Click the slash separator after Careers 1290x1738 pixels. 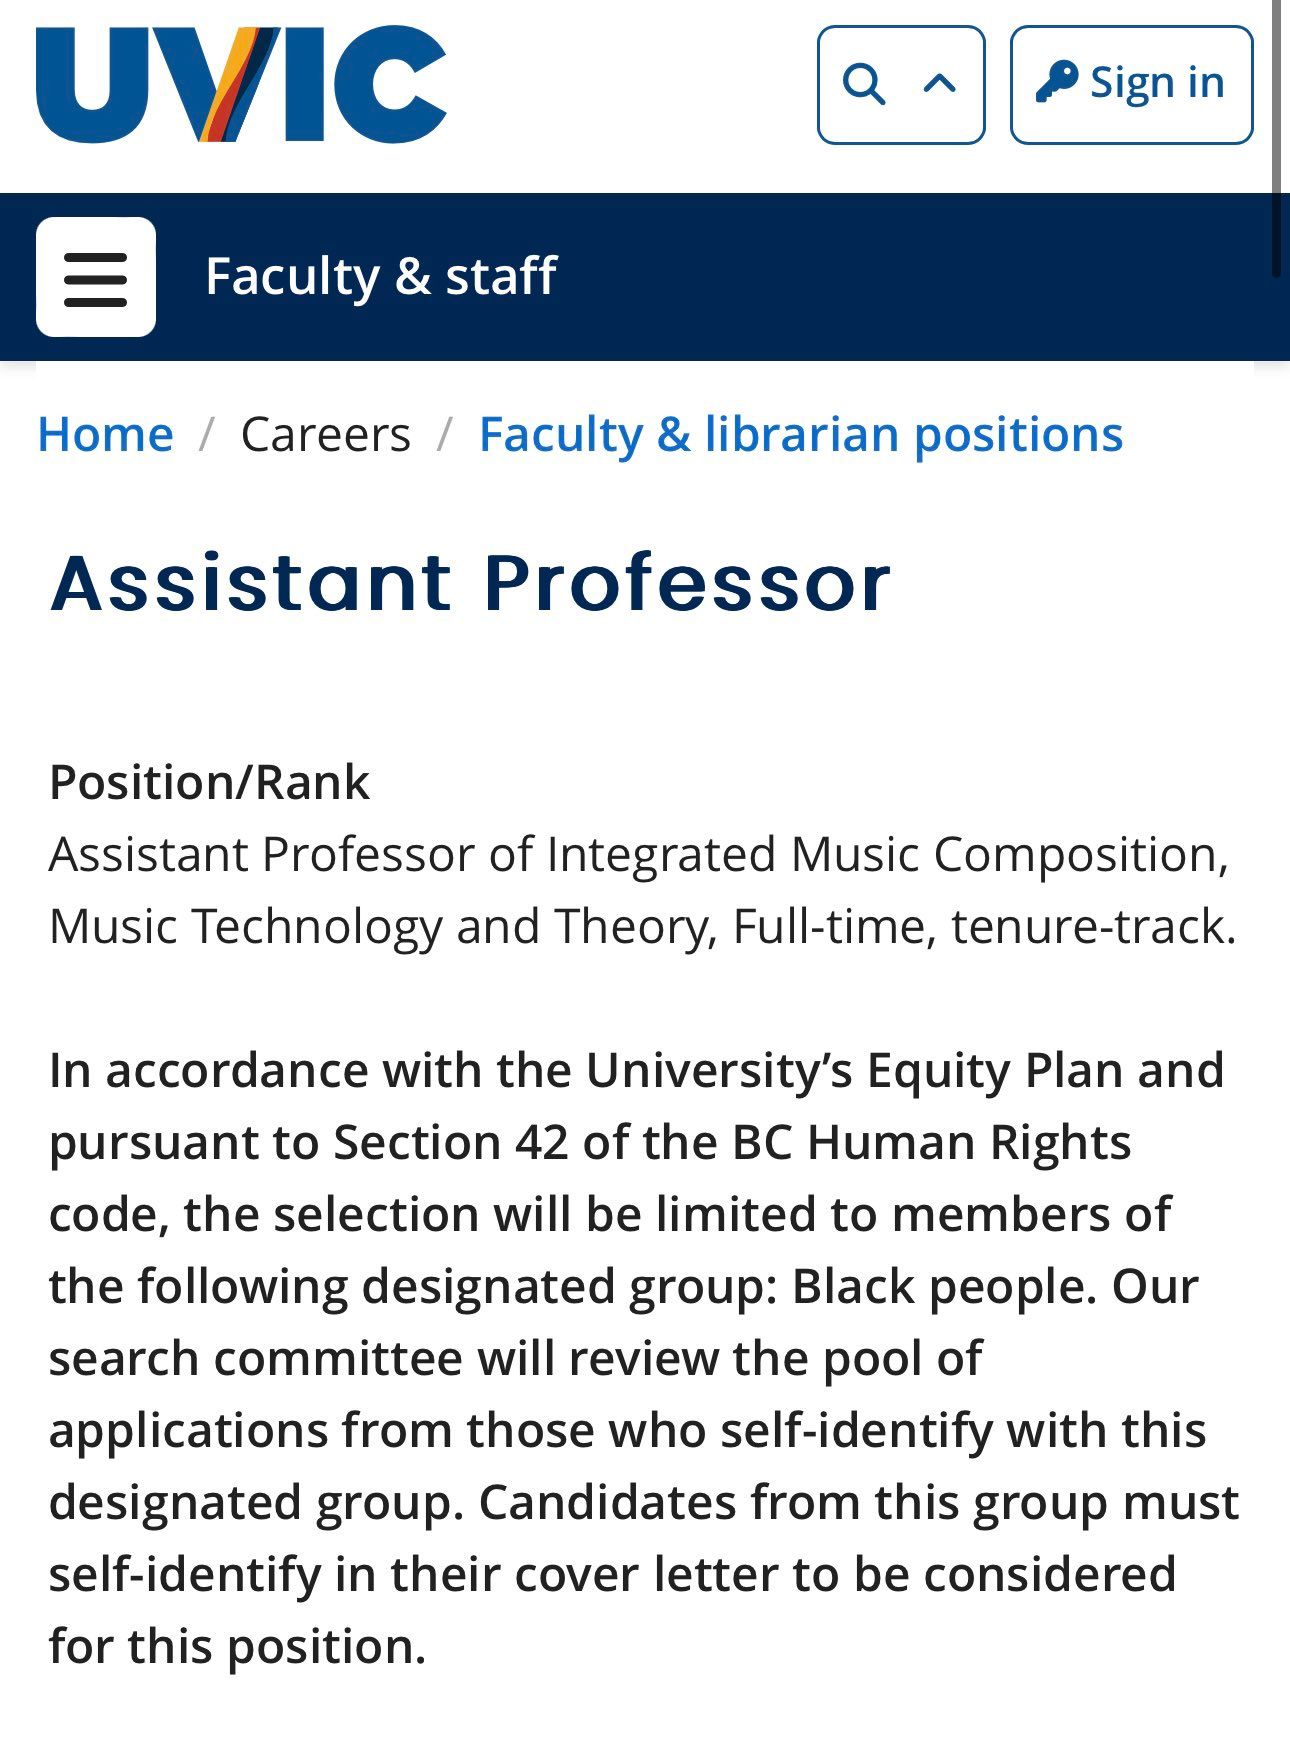point(445,435)
